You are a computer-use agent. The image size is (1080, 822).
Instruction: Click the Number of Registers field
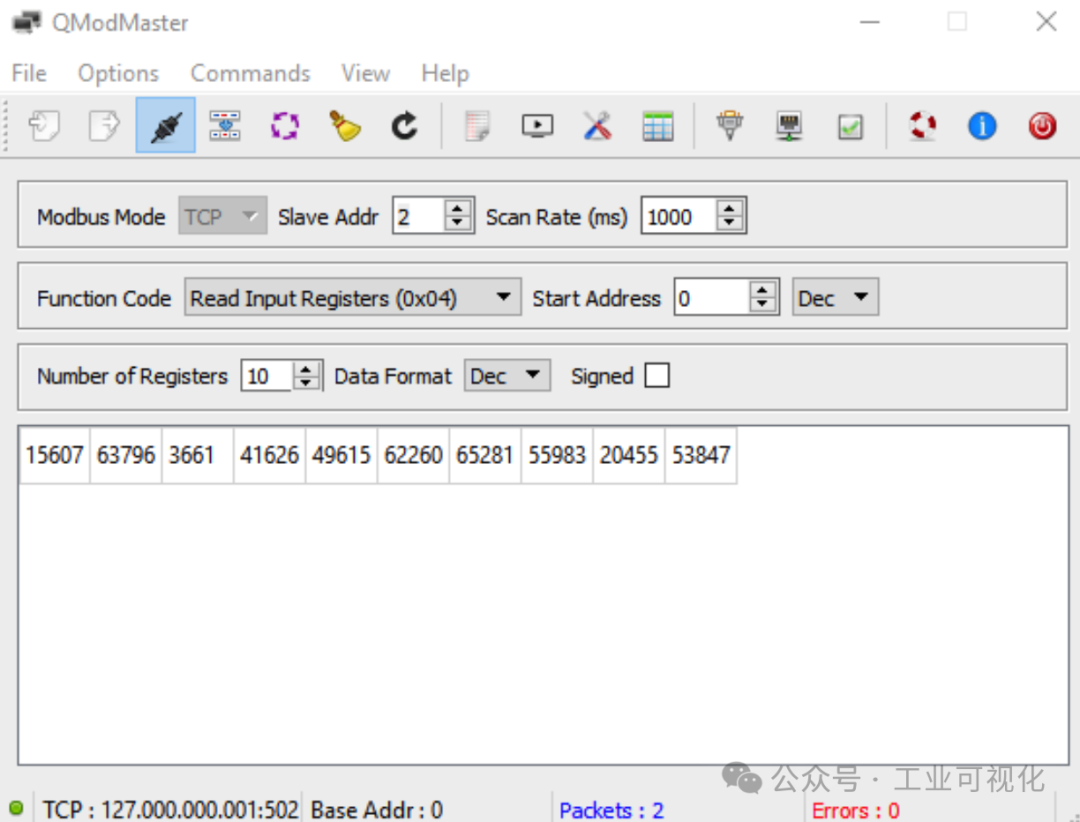[x=268, y=376]
